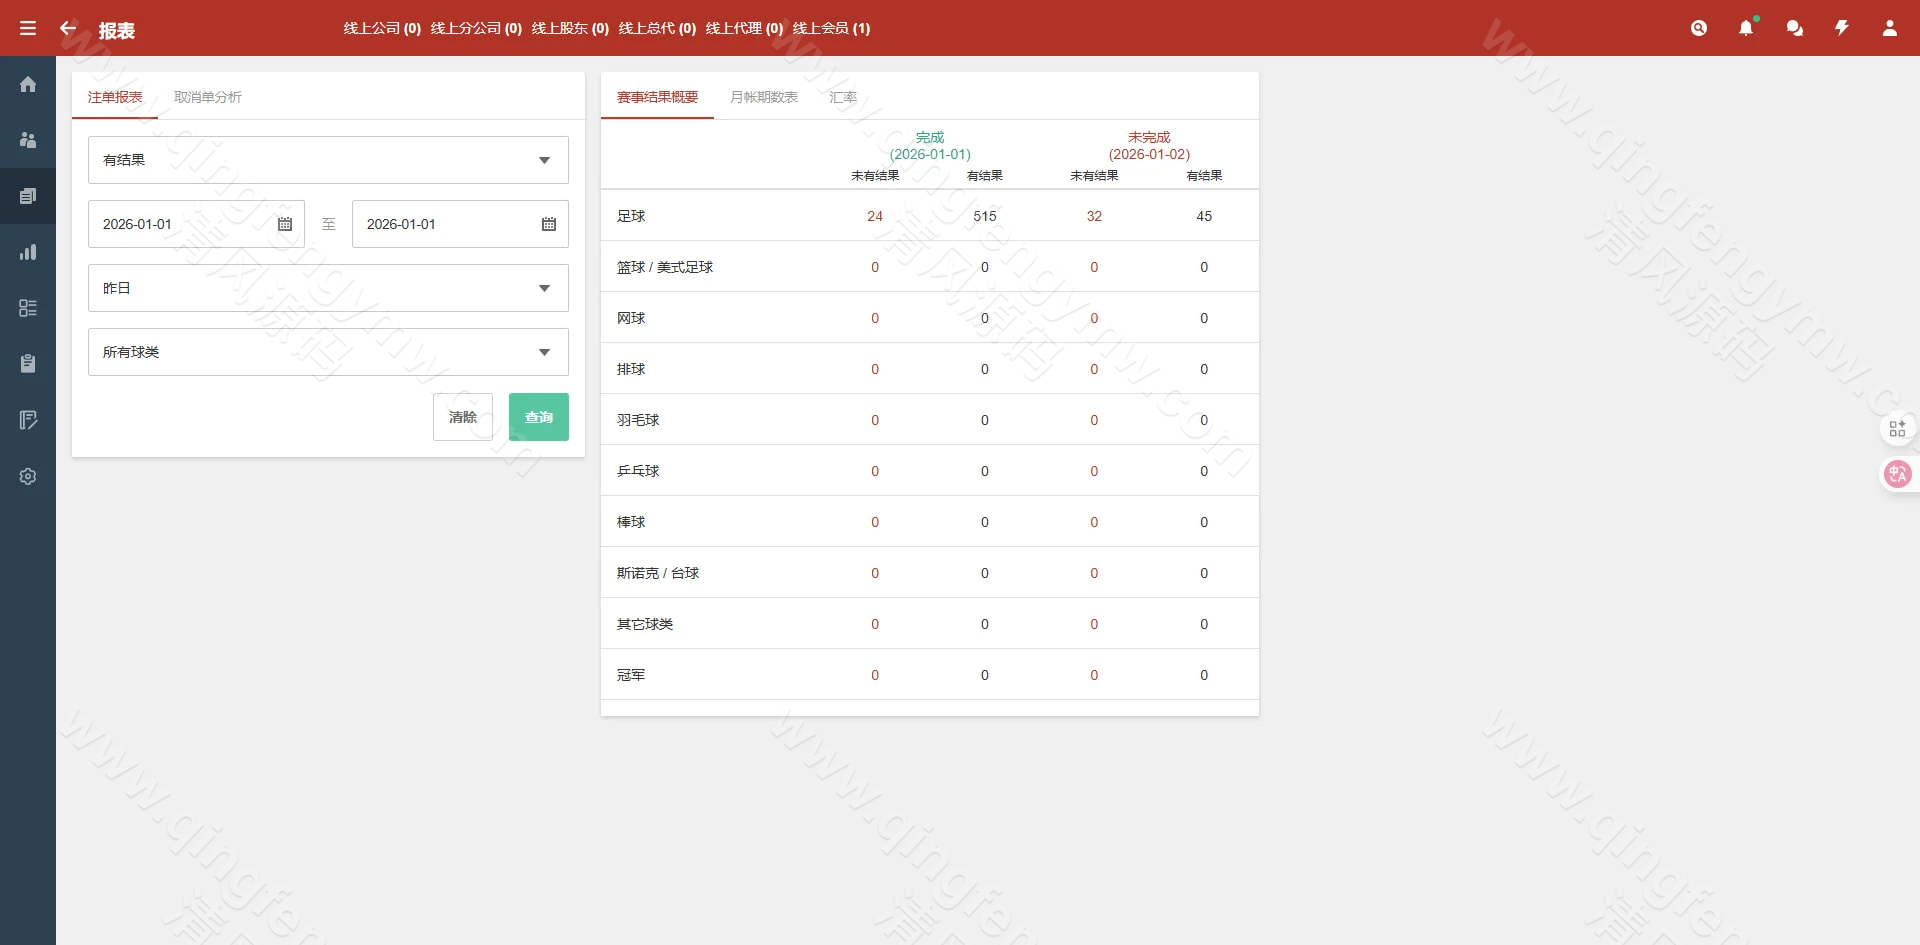Switch to the 月帐期数表 tab

tap(764, 97)
